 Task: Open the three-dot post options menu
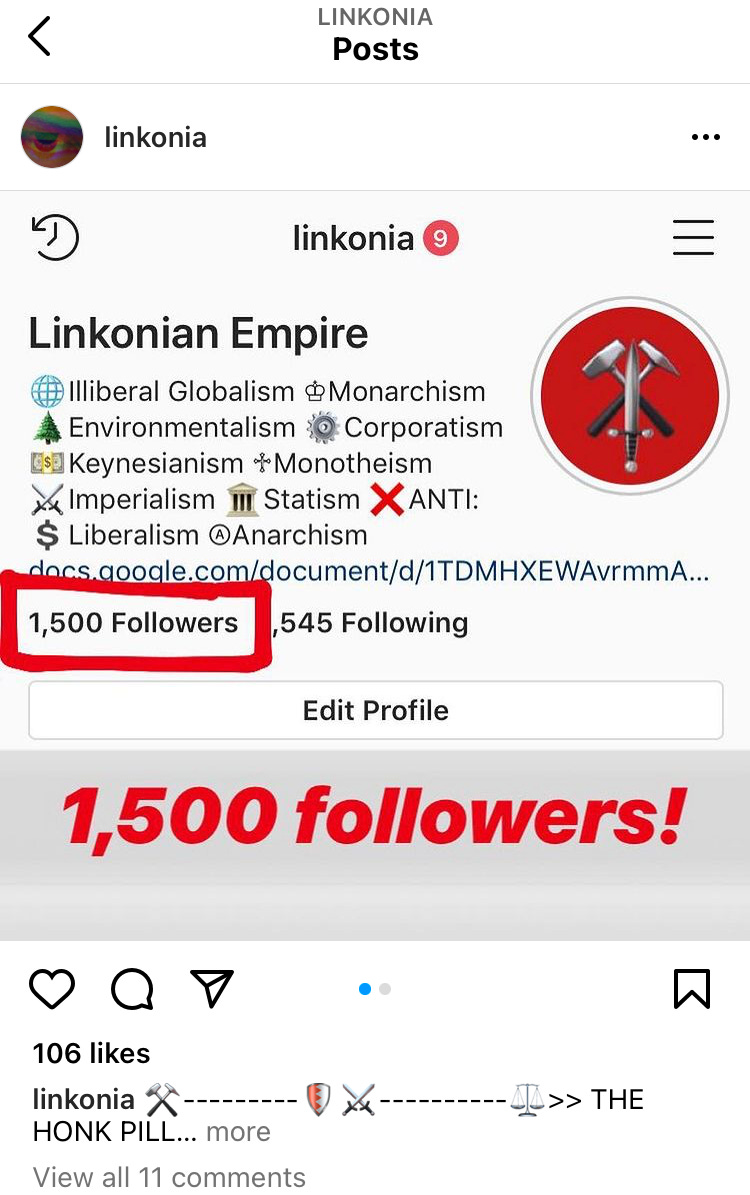click(x=705, y=137)
